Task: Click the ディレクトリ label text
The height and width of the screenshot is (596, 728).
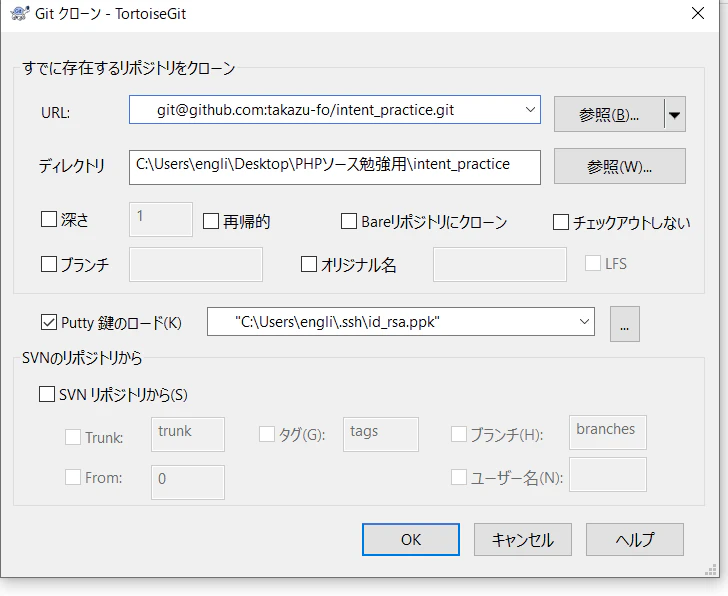Action: click(x=72, y=166)
